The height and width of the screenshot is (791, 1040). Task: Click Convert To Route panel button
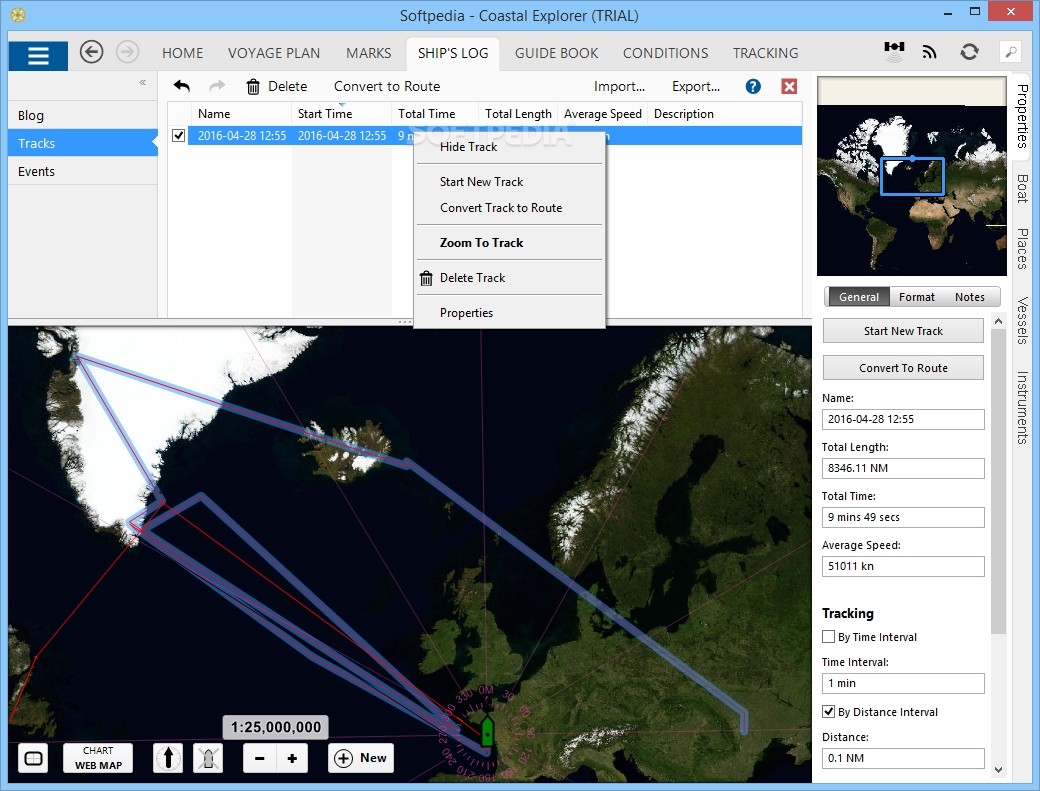[x=903, y=368]
